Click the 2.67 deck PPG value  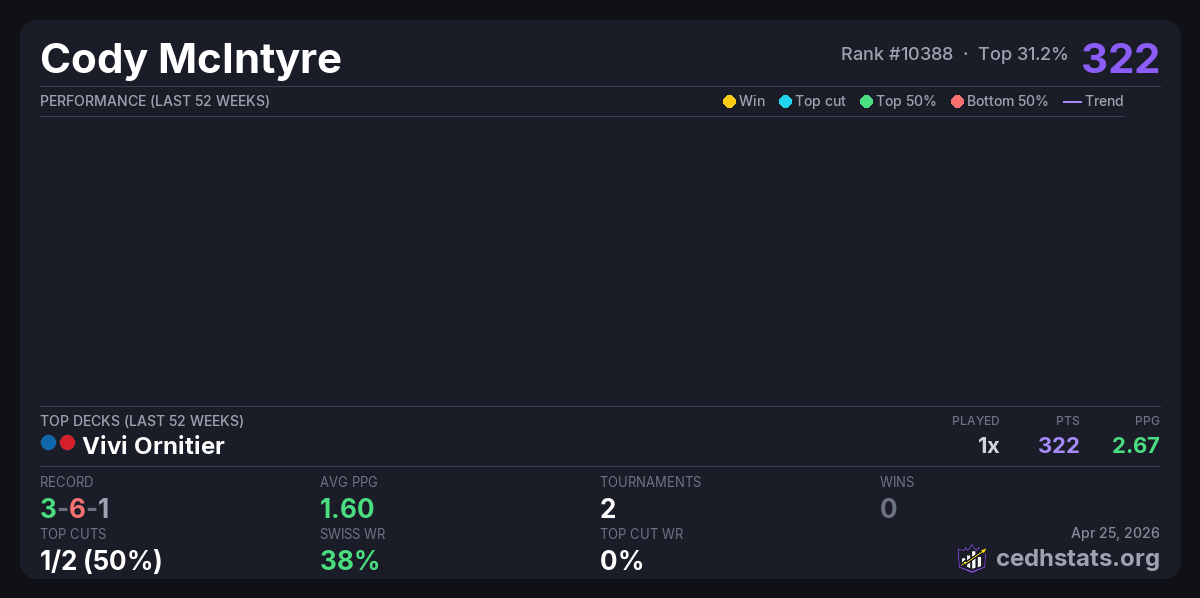click(x=1135, y=446)
